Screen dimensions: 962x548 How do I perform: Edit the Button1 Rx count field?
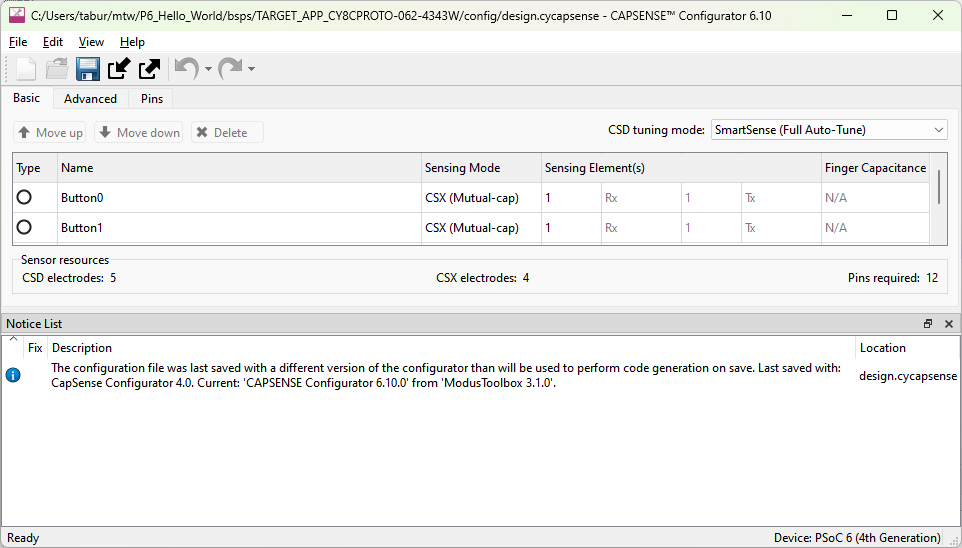(571, 228)
